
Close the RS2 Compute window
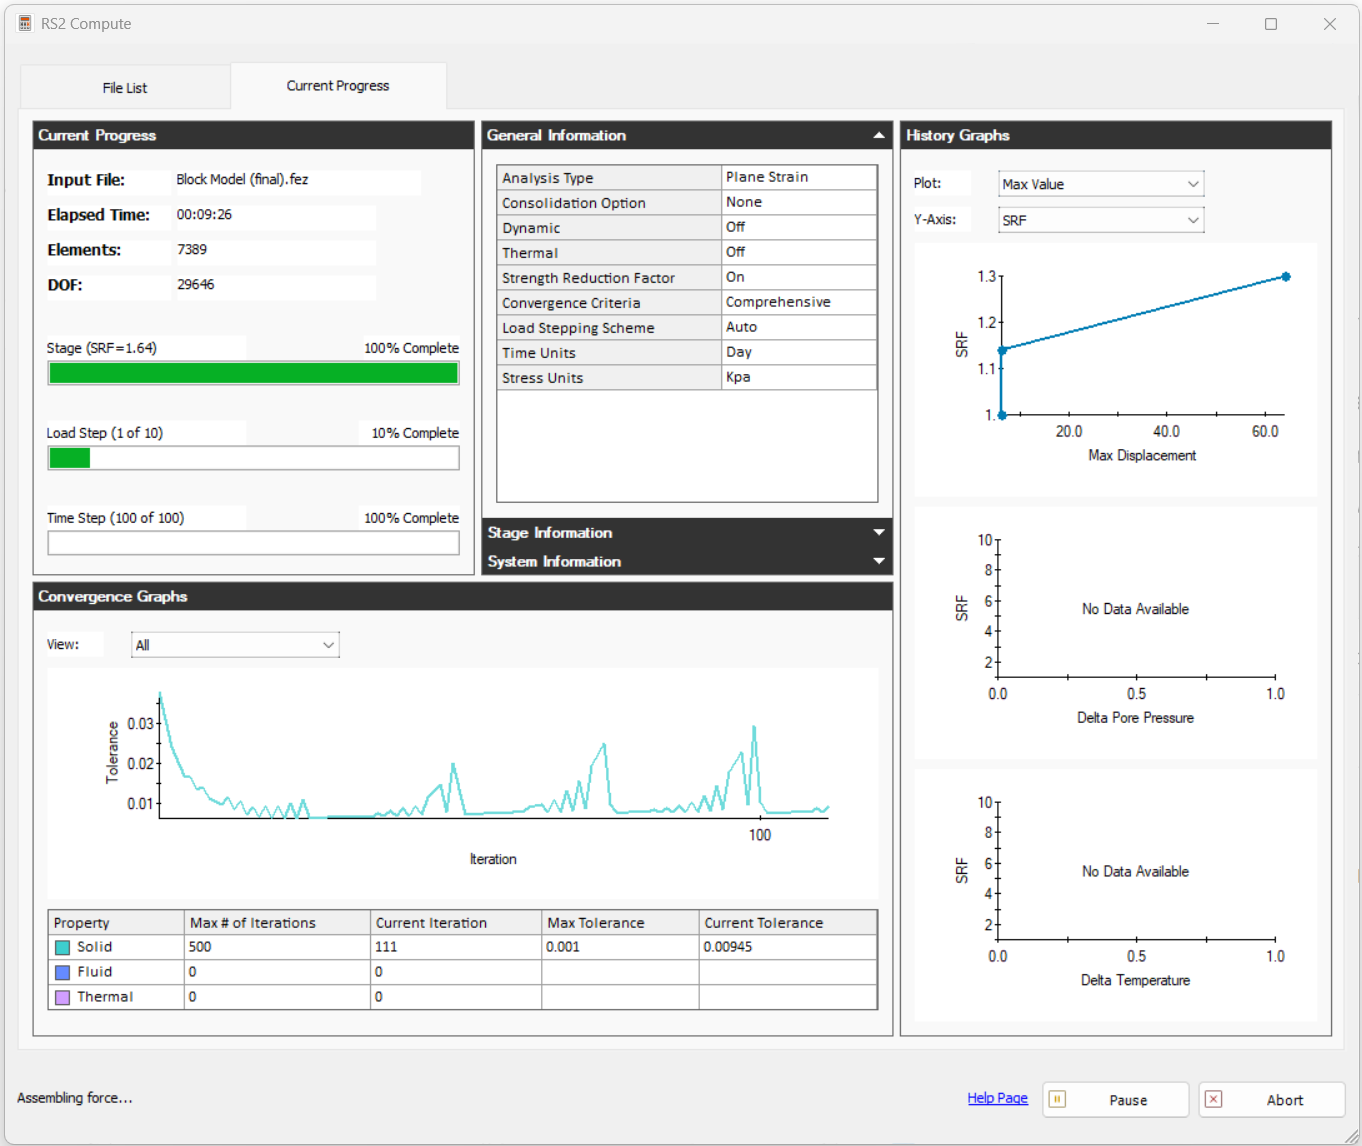pyautogui.click(x=1330, y=24)
